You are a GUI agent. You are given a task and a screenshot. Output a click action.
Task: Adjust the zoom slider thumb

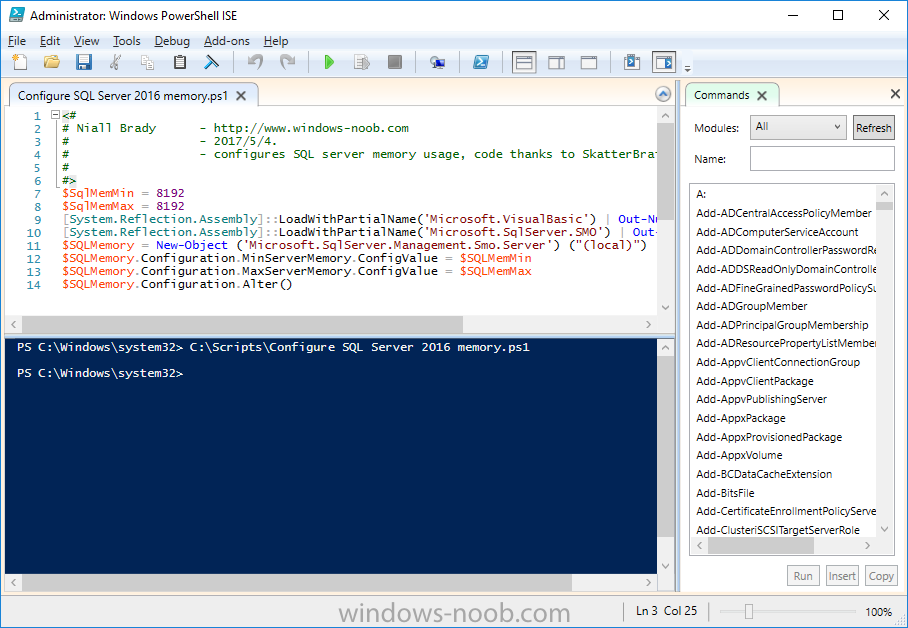748,611
